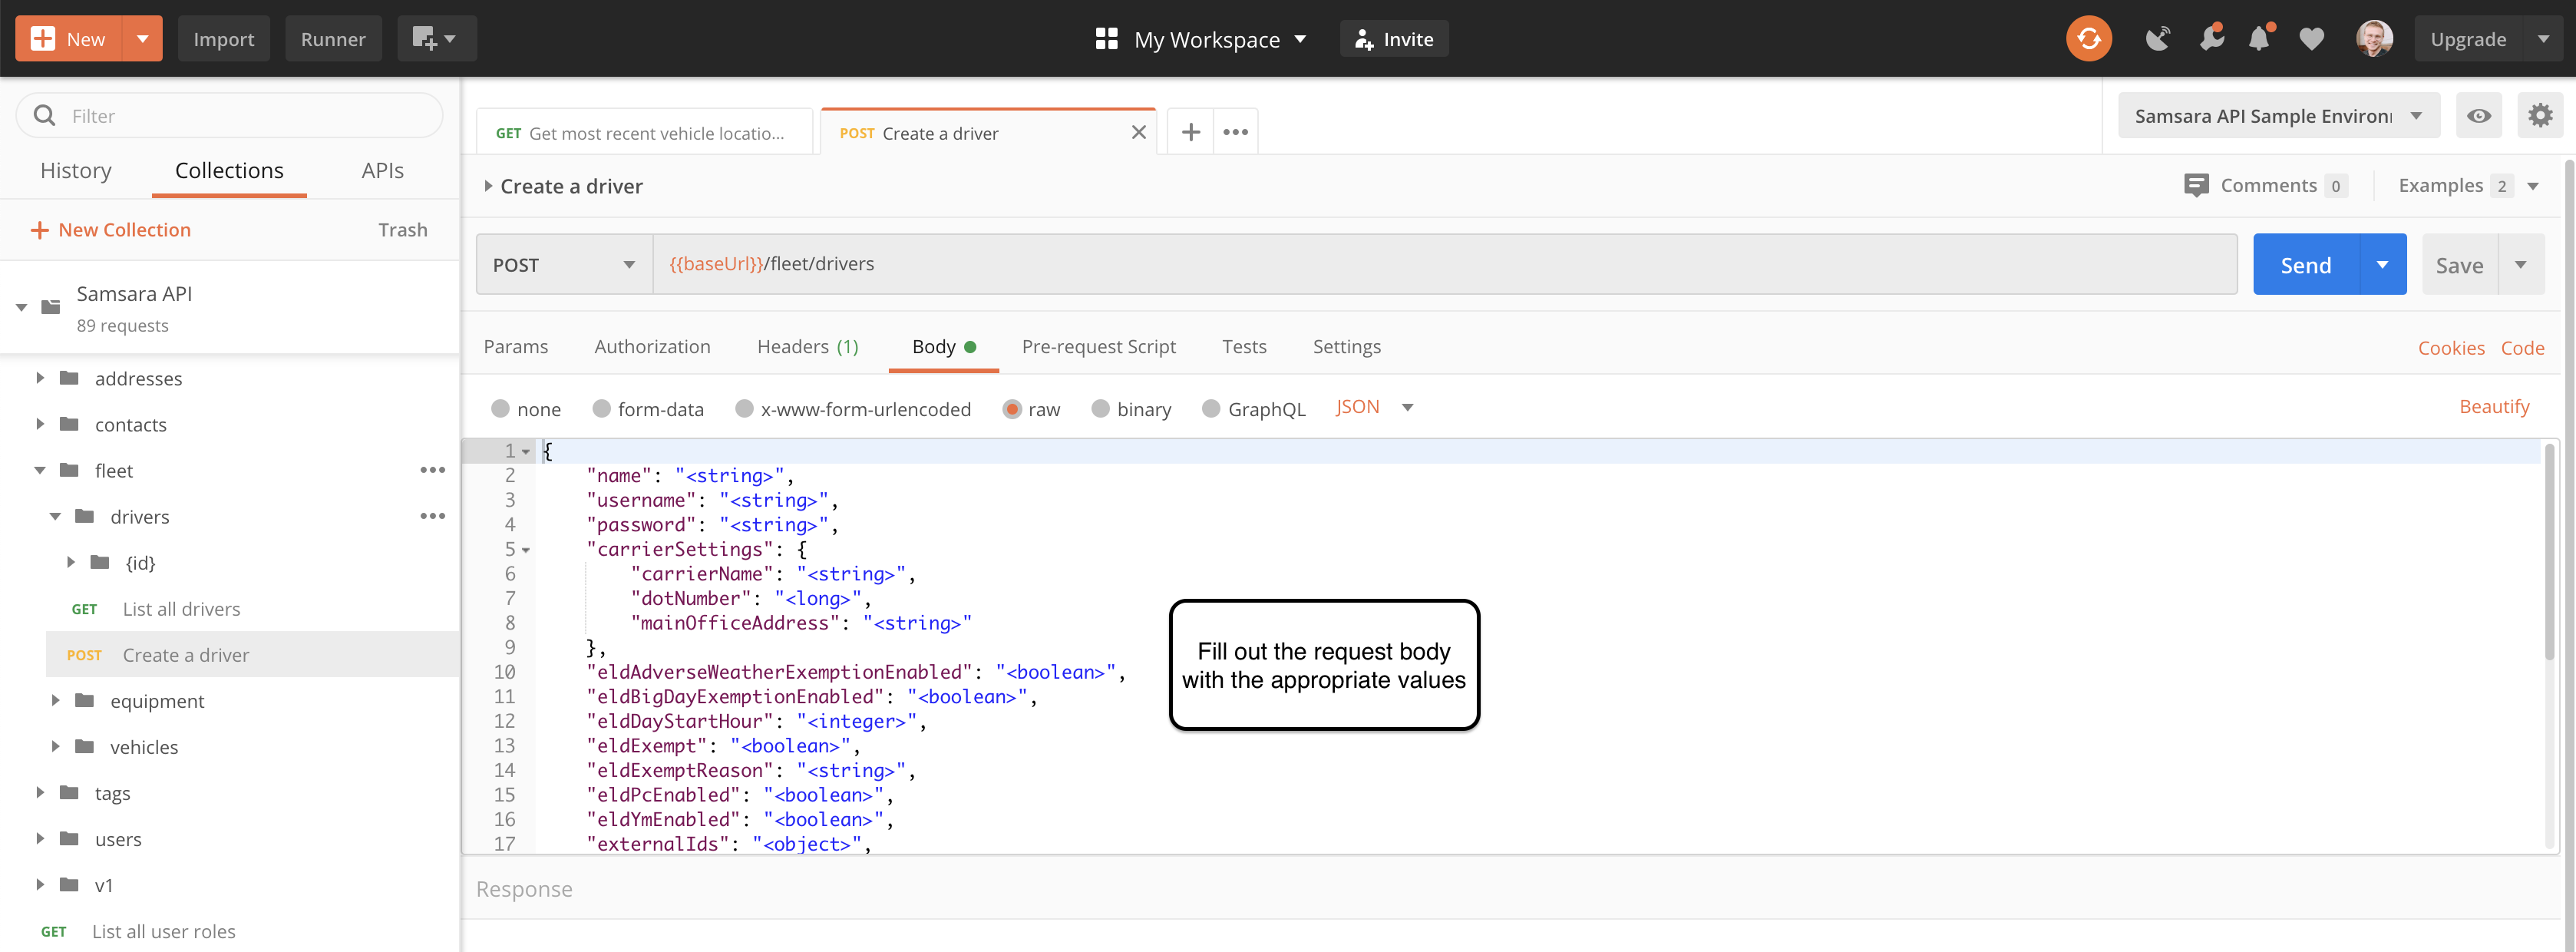Image resolution: width=2576 pixels, height=952 pixels.
Task: Open the Save dropdown arrow
Action: tap(2520, 265)
